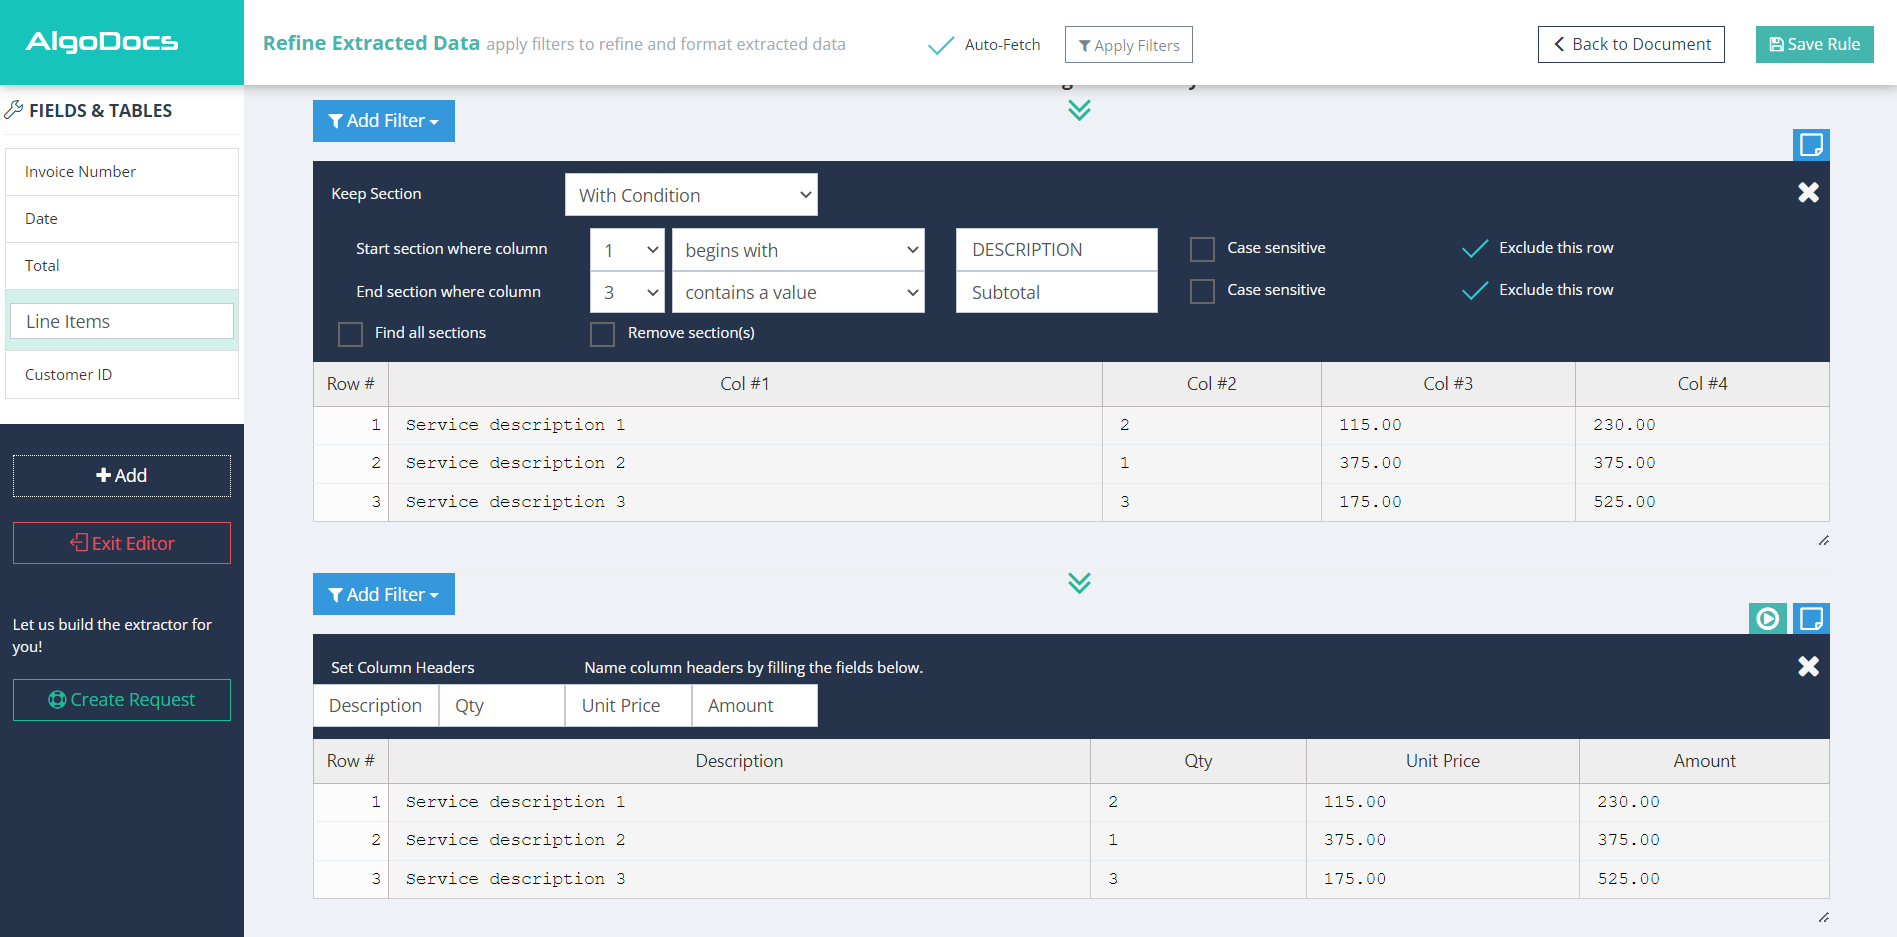Check the Remove section(s) option
The image size is (1897, 937).
point(602,333)
